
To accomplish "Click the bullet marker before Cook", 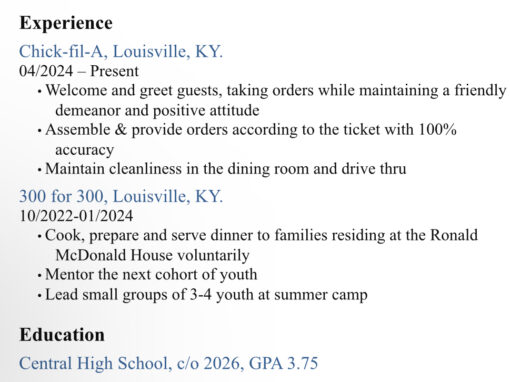I will 40,236.
